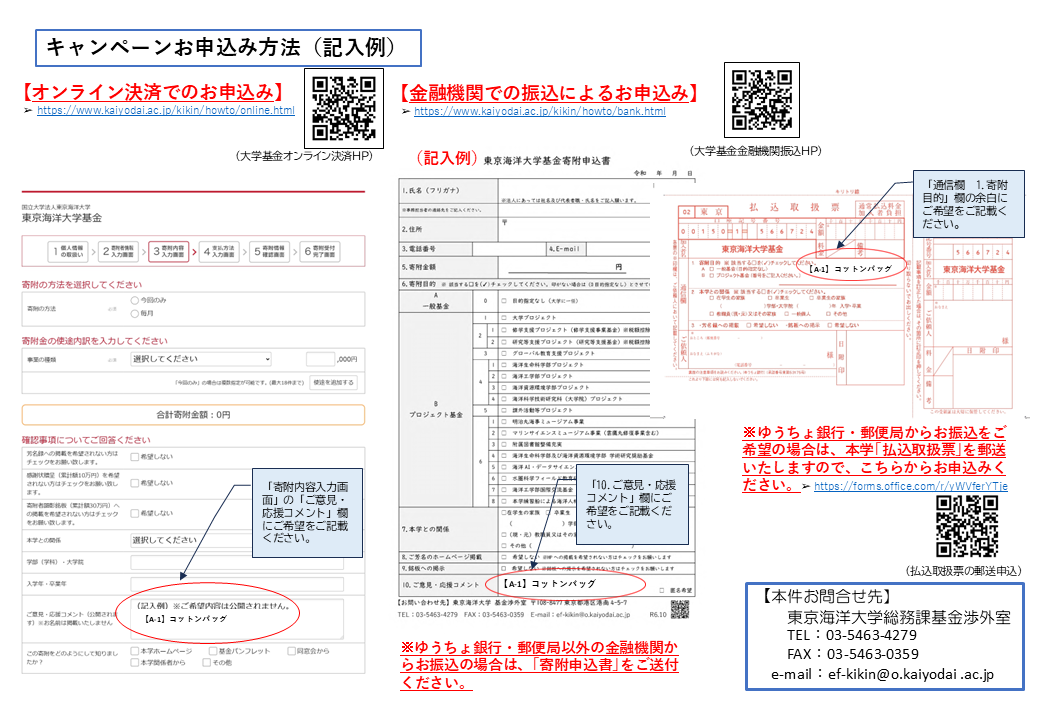Screen dimensions: 1040x720
Task: Click the 払込取扱票の郵送申込 QR code
Action: click(x=967, y=526)
